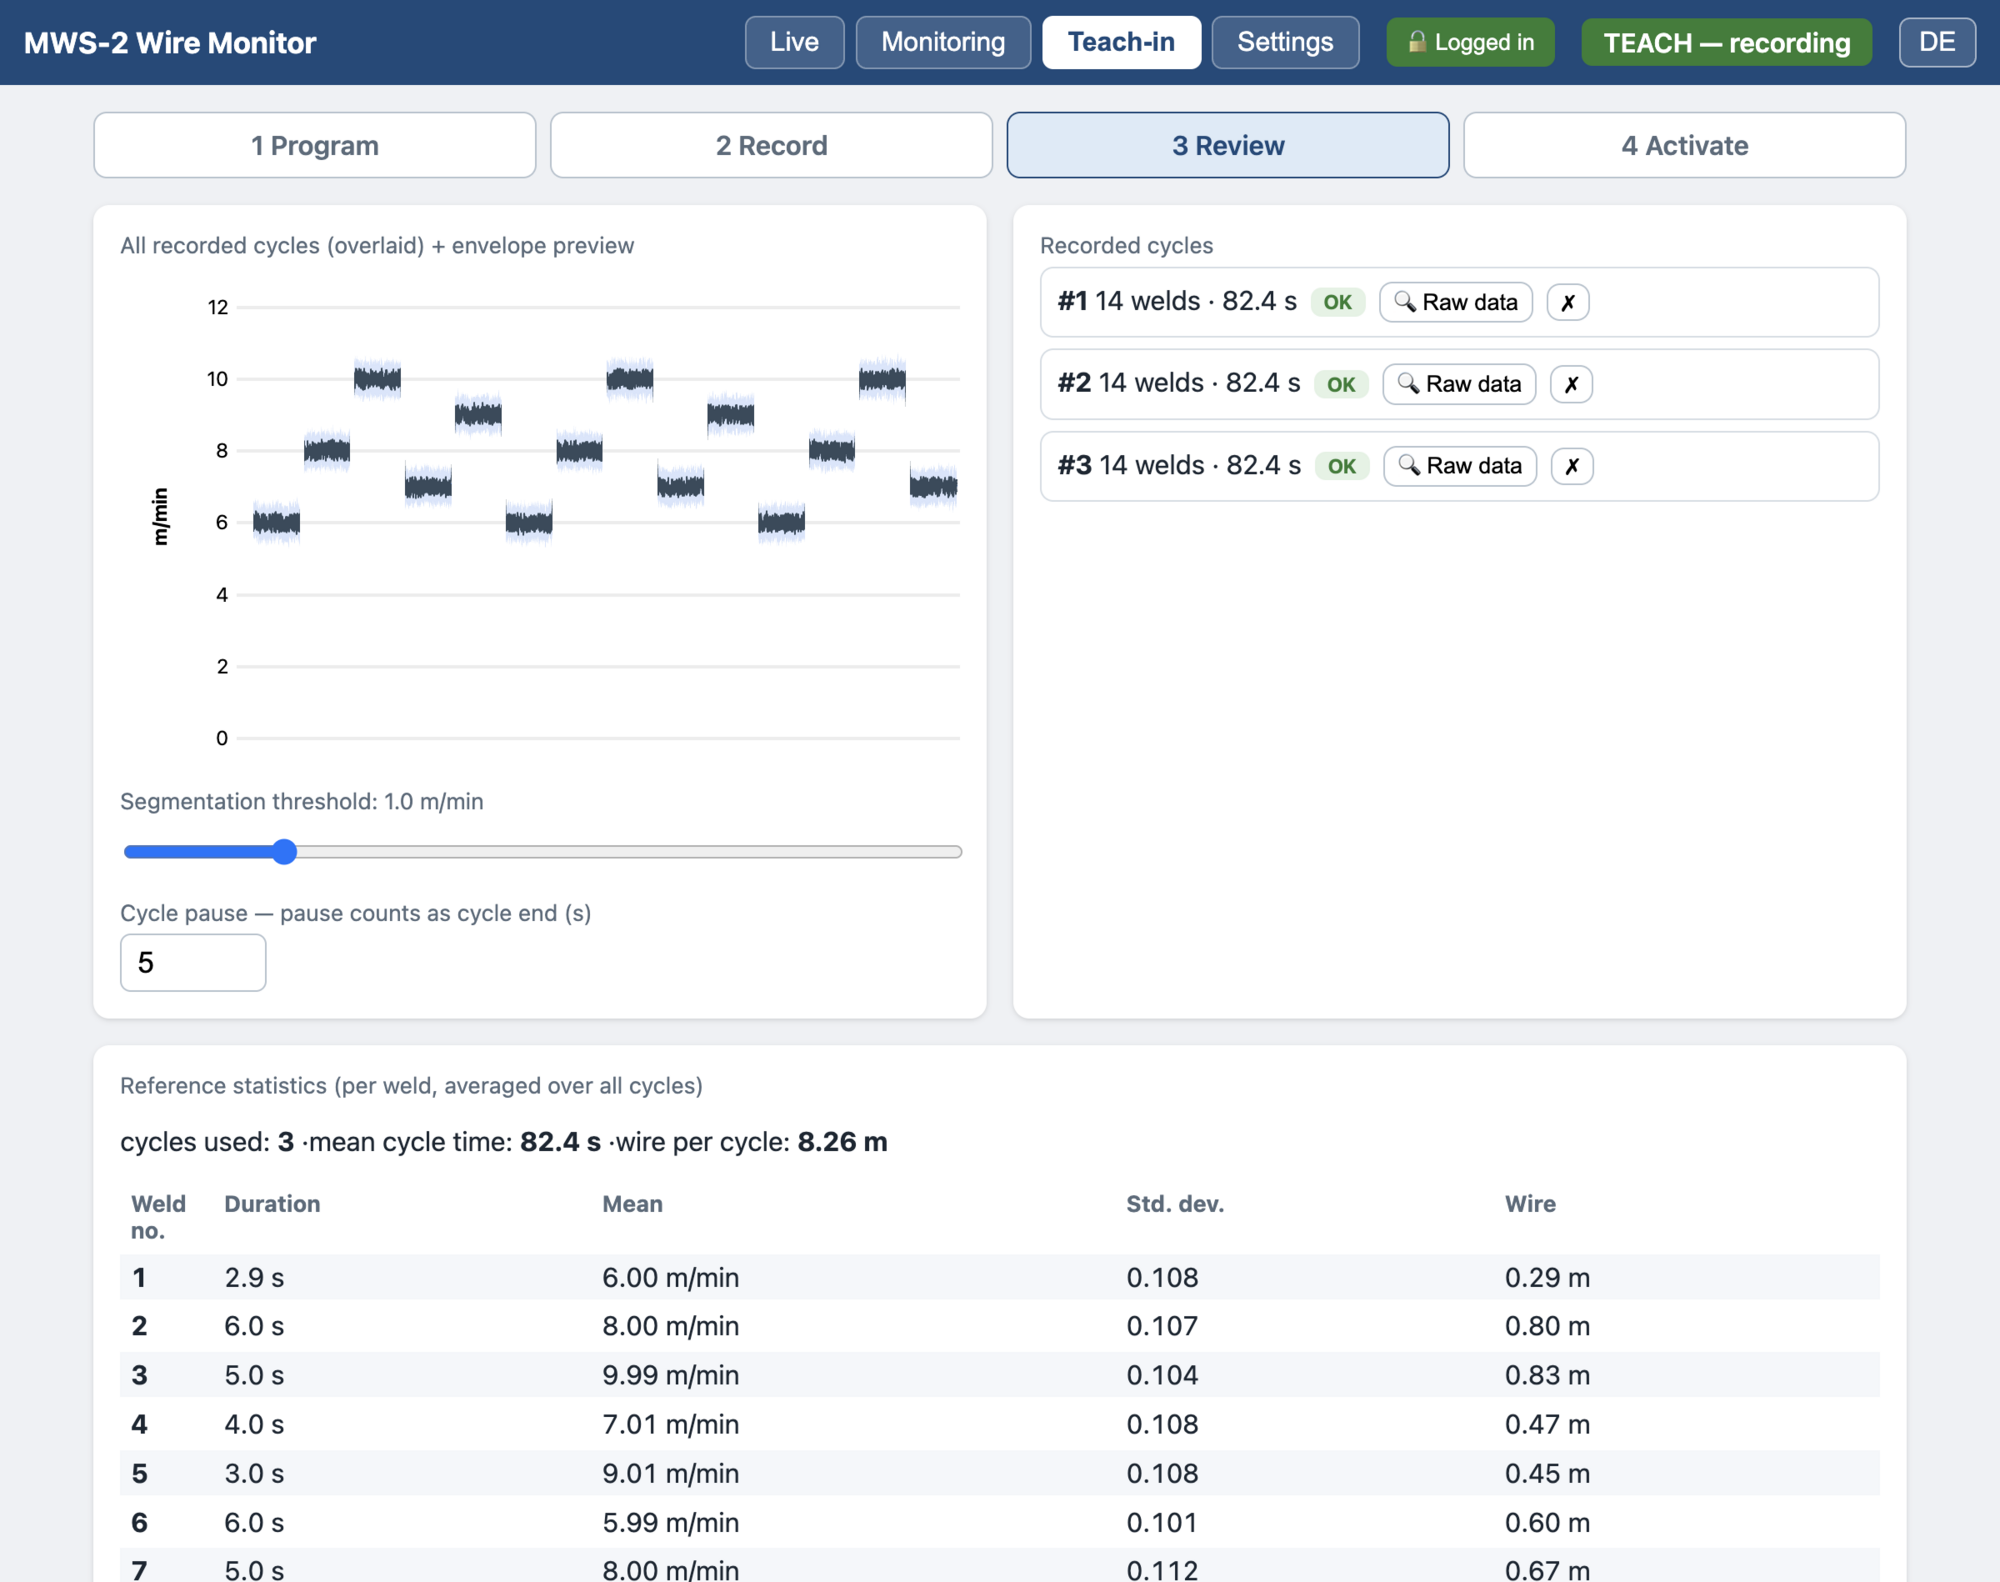
Task: Open Settings in the top bar
Action: tap(1285, 42)
